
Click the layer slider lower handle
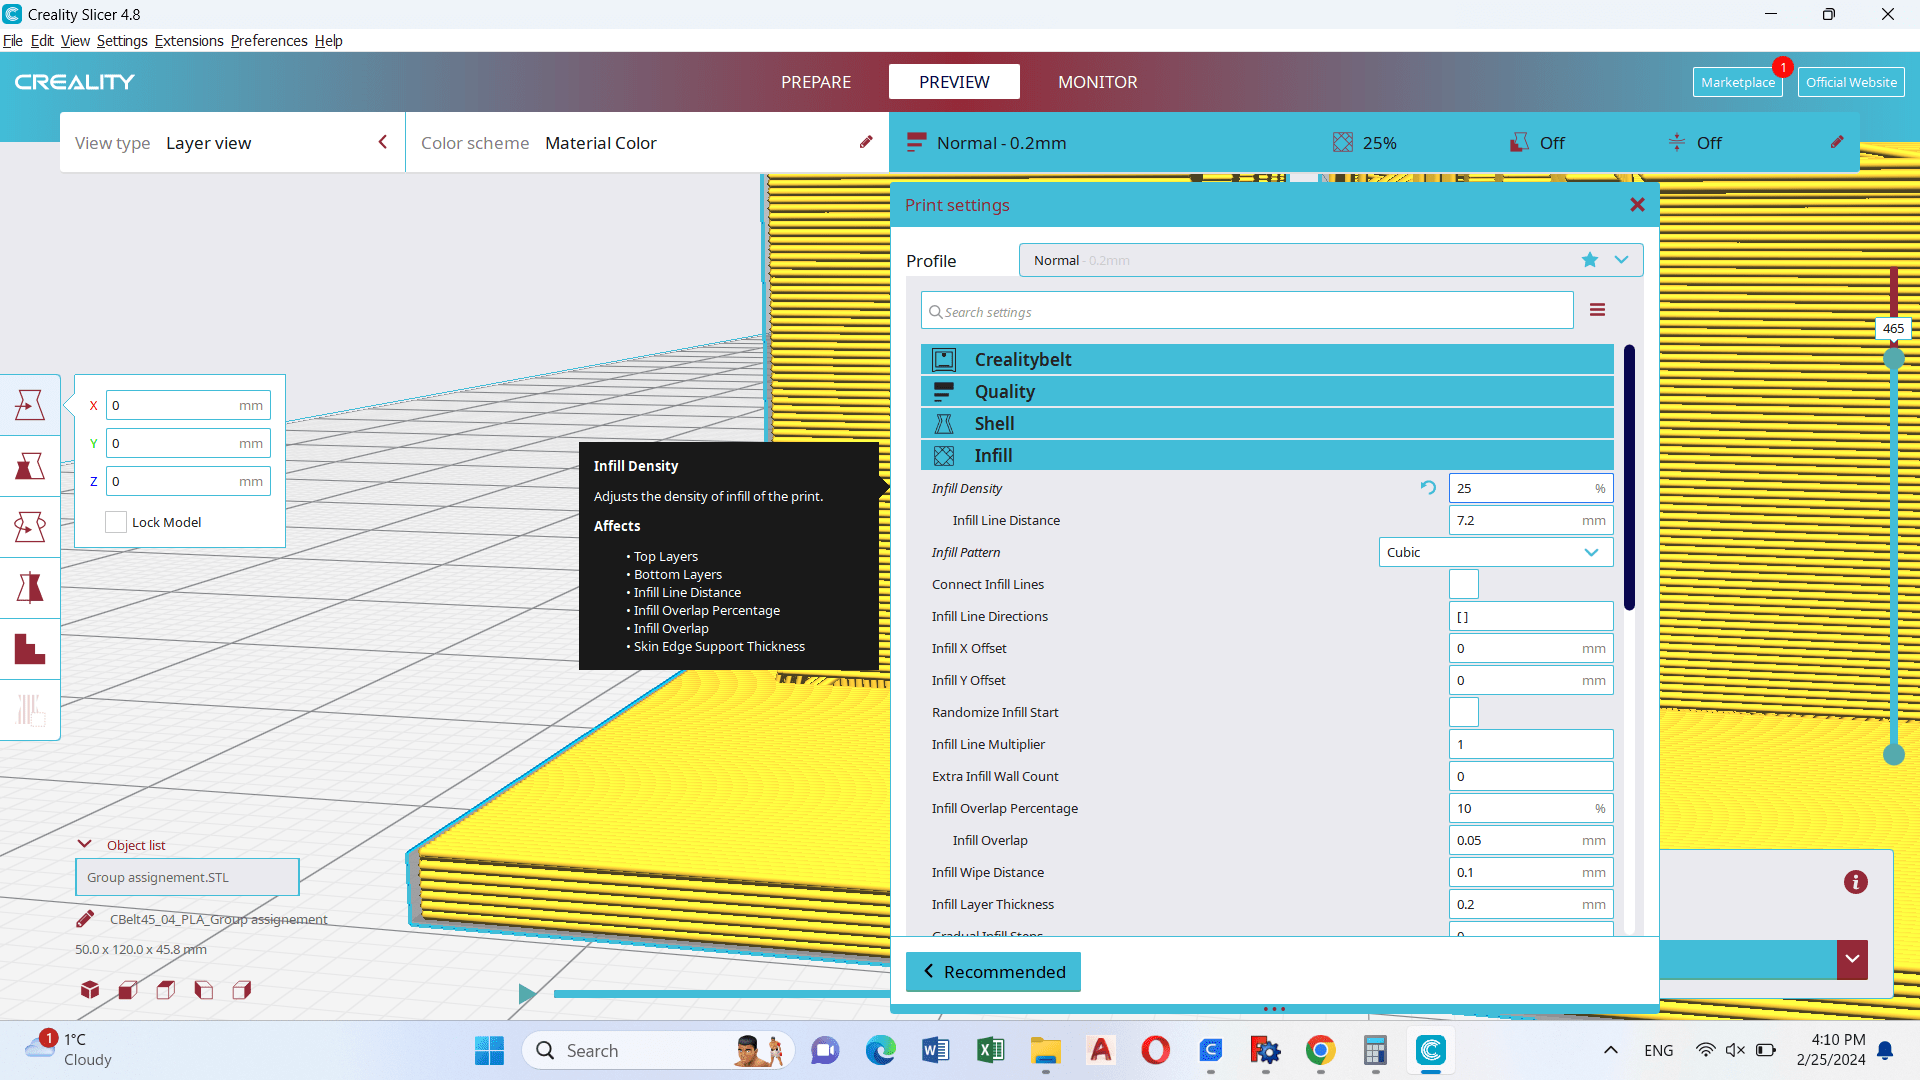click(1894, 755)
